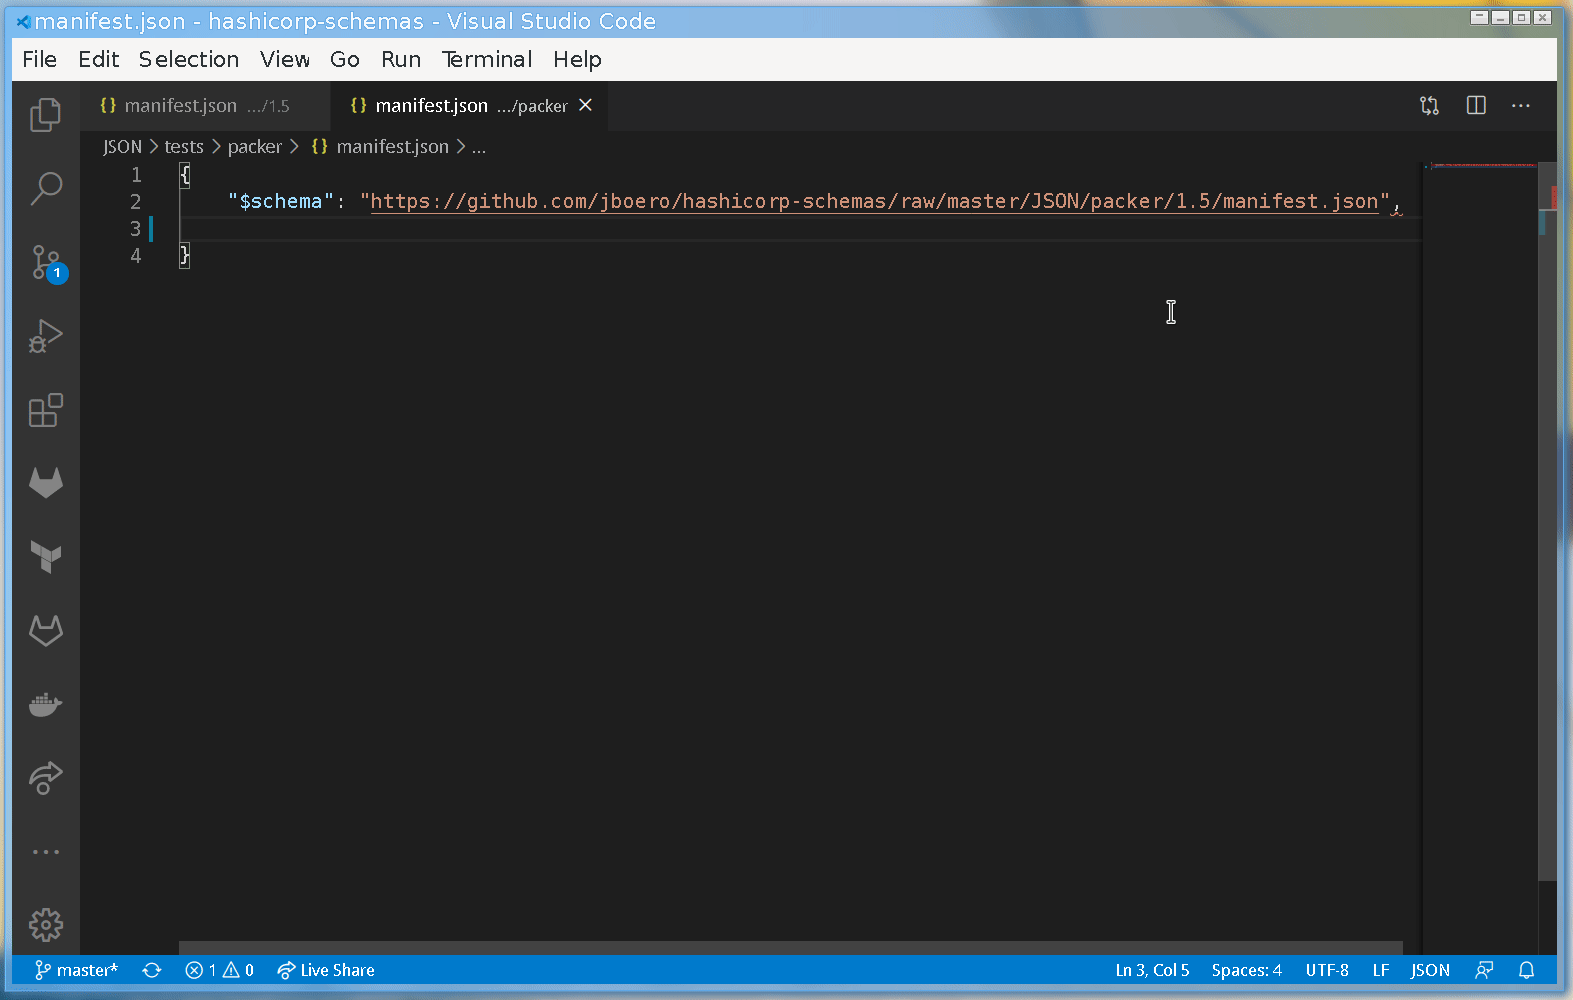Click line number 1 in the gutter
Viewport: 1573px width, 1000px height.
coord(136,175)
